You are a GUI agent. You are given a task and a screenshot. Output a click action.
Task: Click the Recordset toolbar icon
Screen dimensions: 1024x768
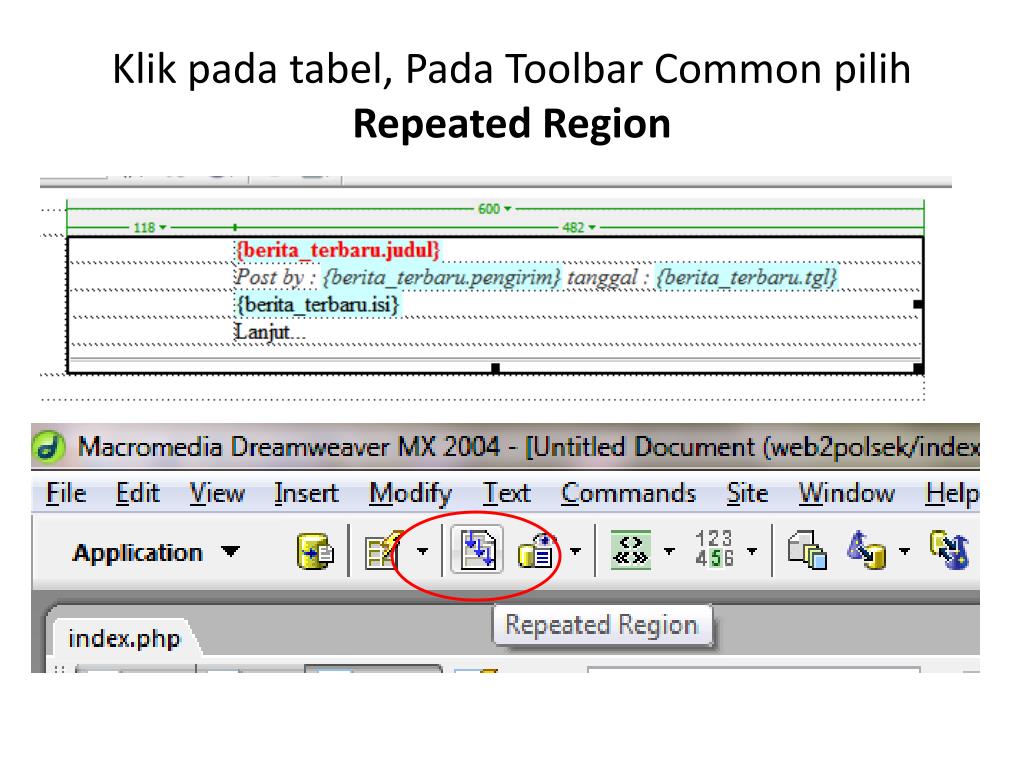315,551
